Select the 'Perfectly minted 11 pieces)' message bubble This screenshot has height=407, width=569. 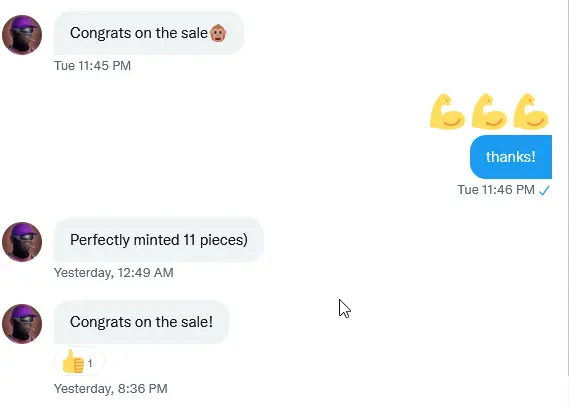pyautogui.click(x=159, y=240)
